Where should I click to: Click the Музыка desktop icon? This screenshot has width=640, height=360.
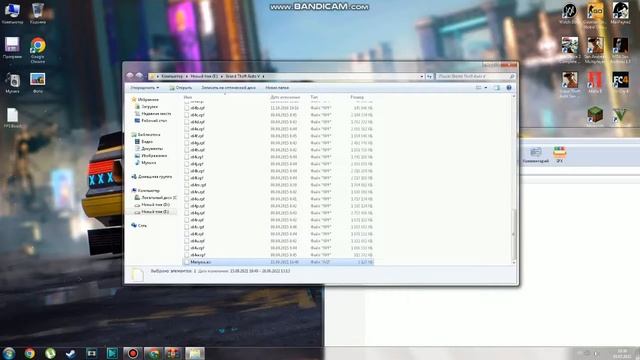point(12,83)
